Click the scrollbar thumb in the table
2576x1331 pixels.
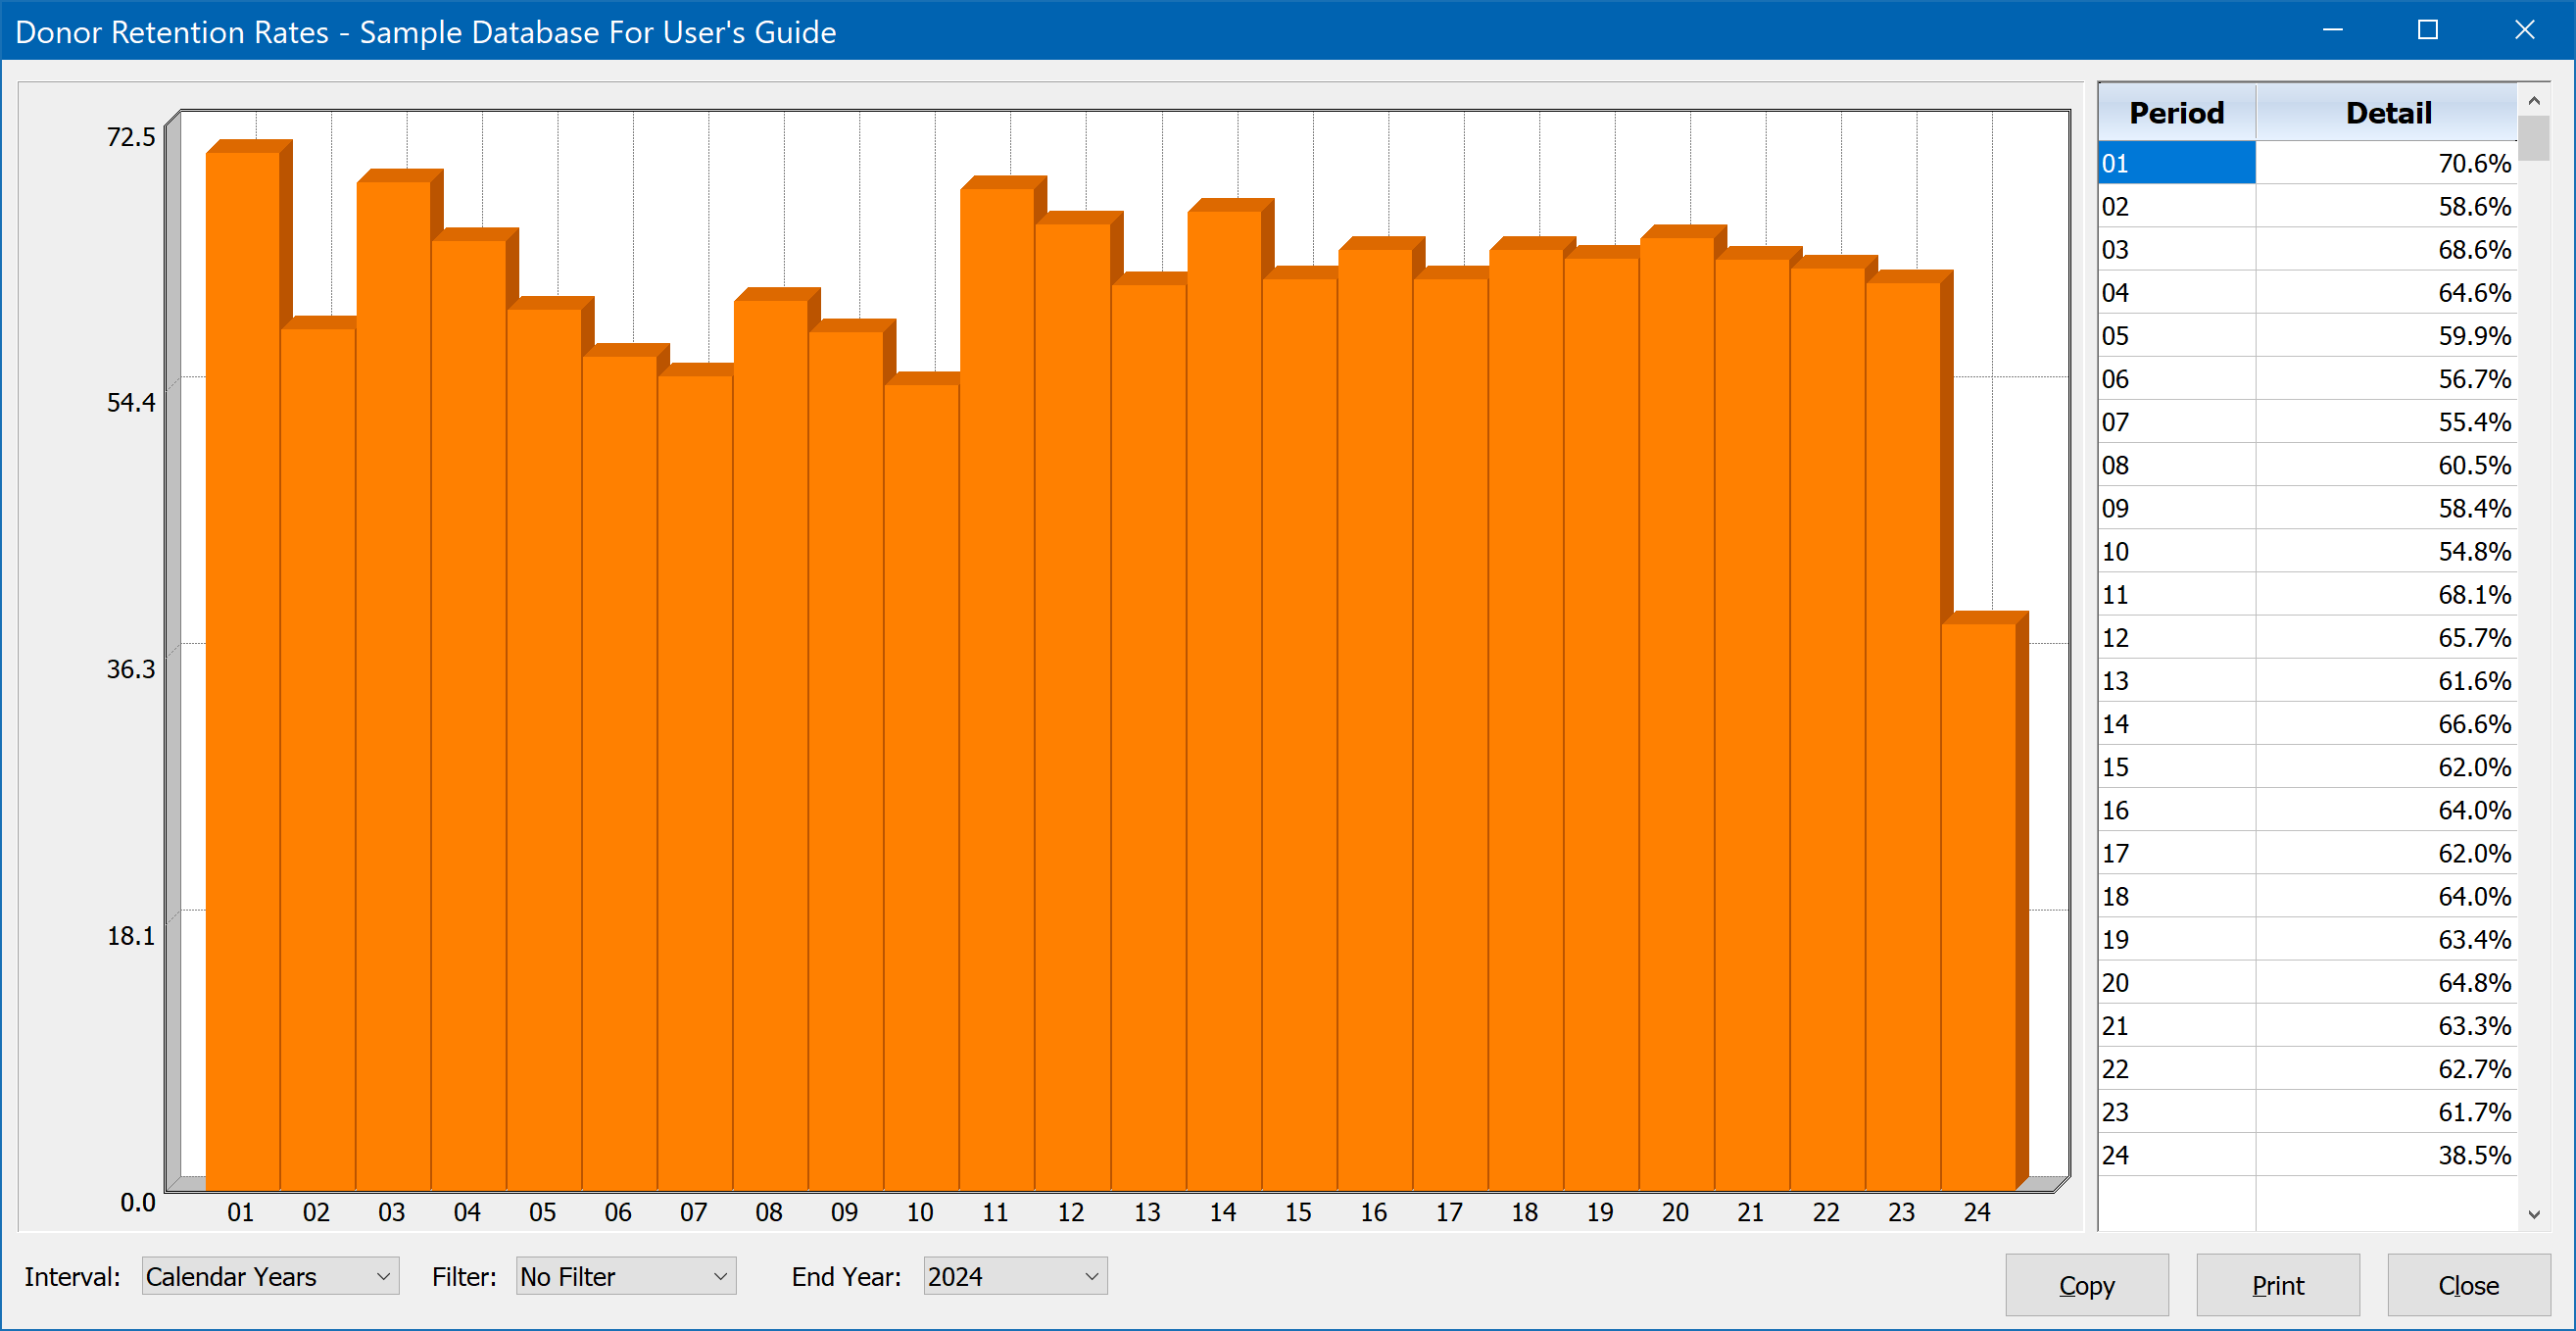click(2534, 138)
